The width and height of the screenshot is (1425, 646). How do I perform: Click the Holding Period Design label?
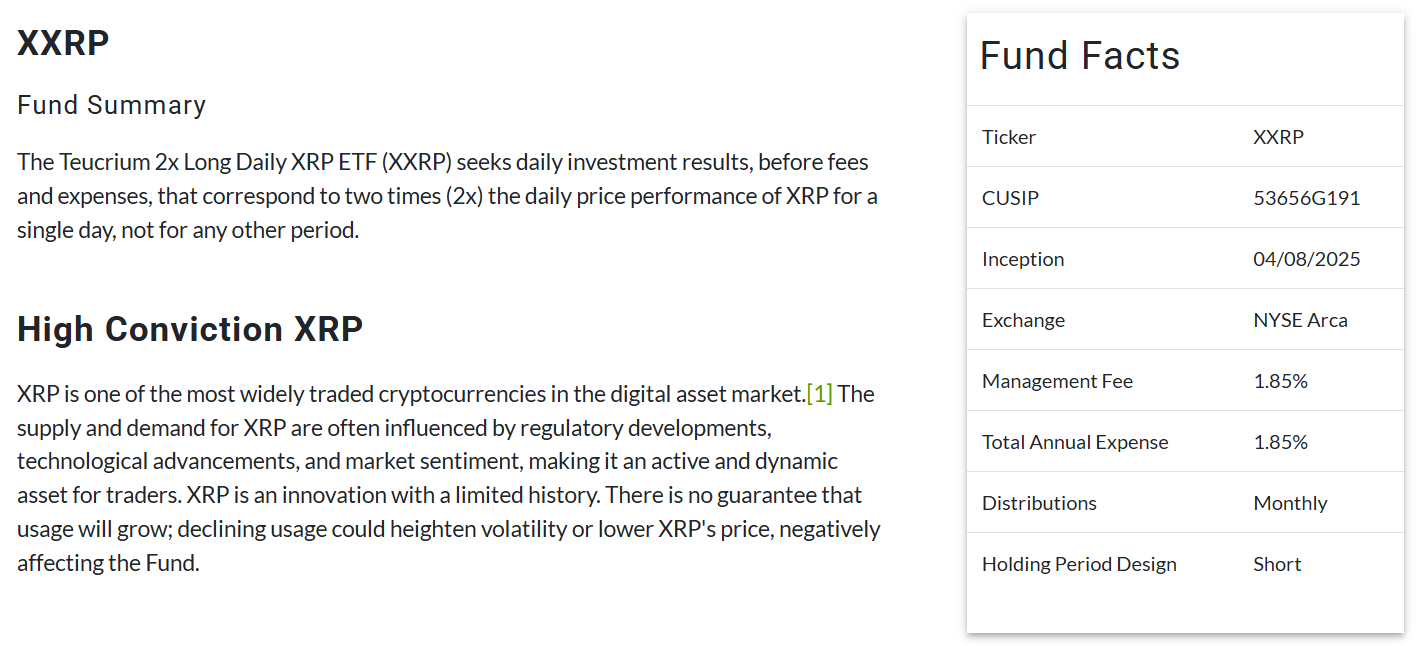click(x=1079, y=564)
